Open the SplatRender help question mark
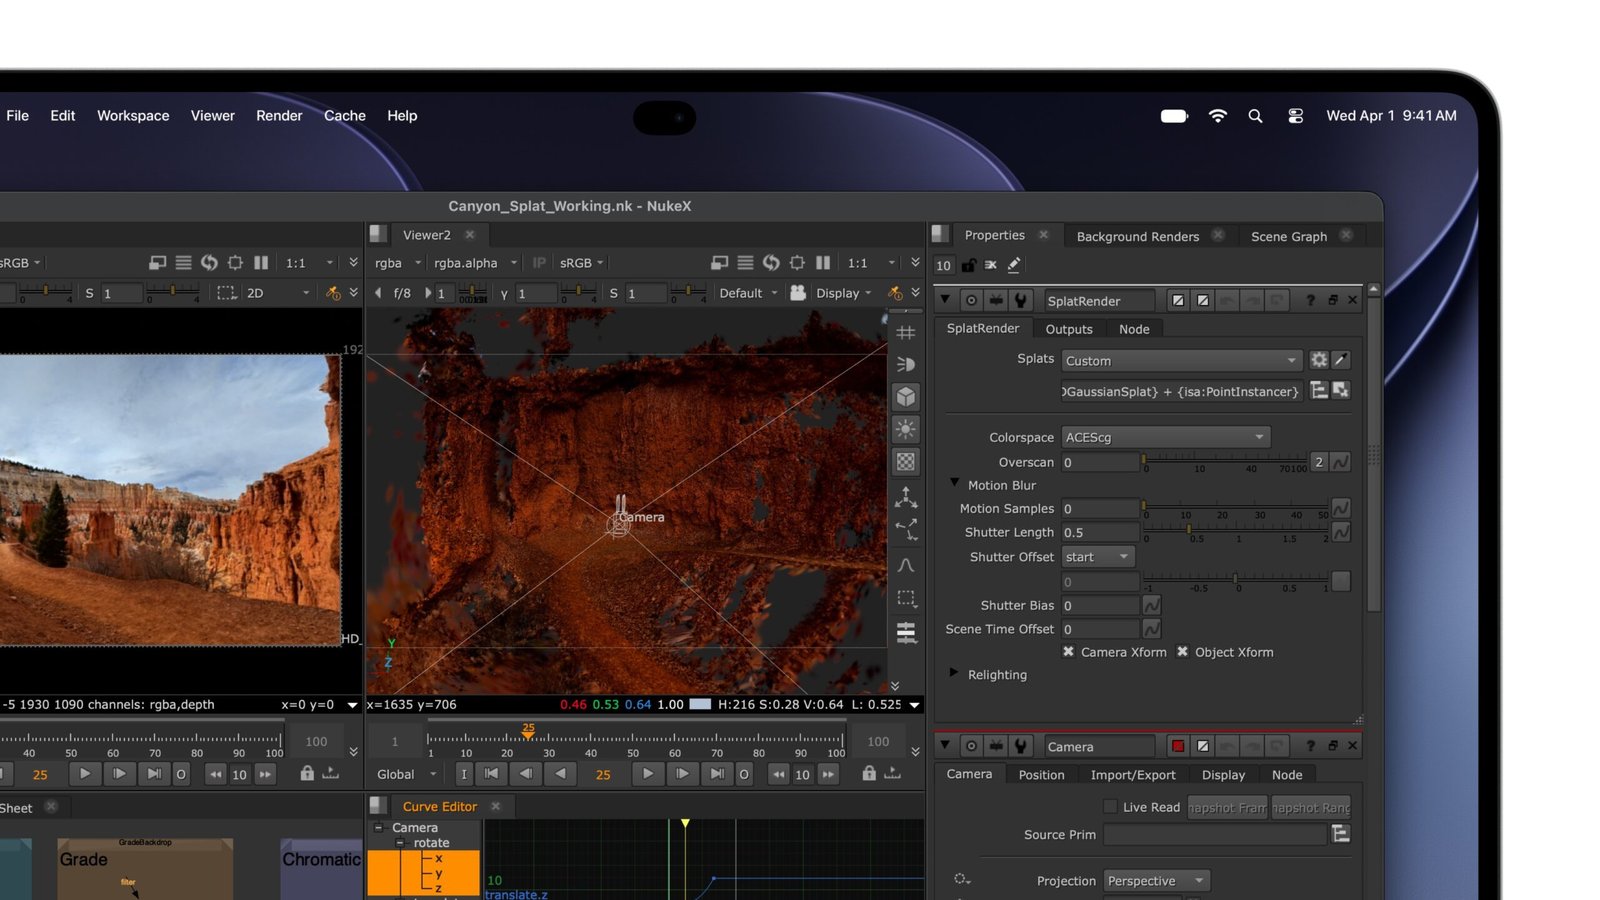Screen dimensions: 1600x900 click(1310, 300)
